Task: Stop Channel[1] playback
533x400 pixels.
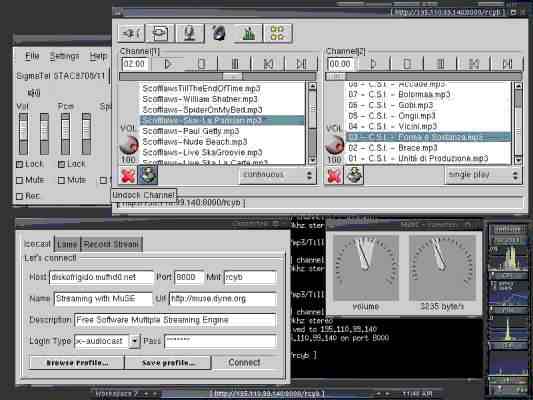Action: (201, 64)
